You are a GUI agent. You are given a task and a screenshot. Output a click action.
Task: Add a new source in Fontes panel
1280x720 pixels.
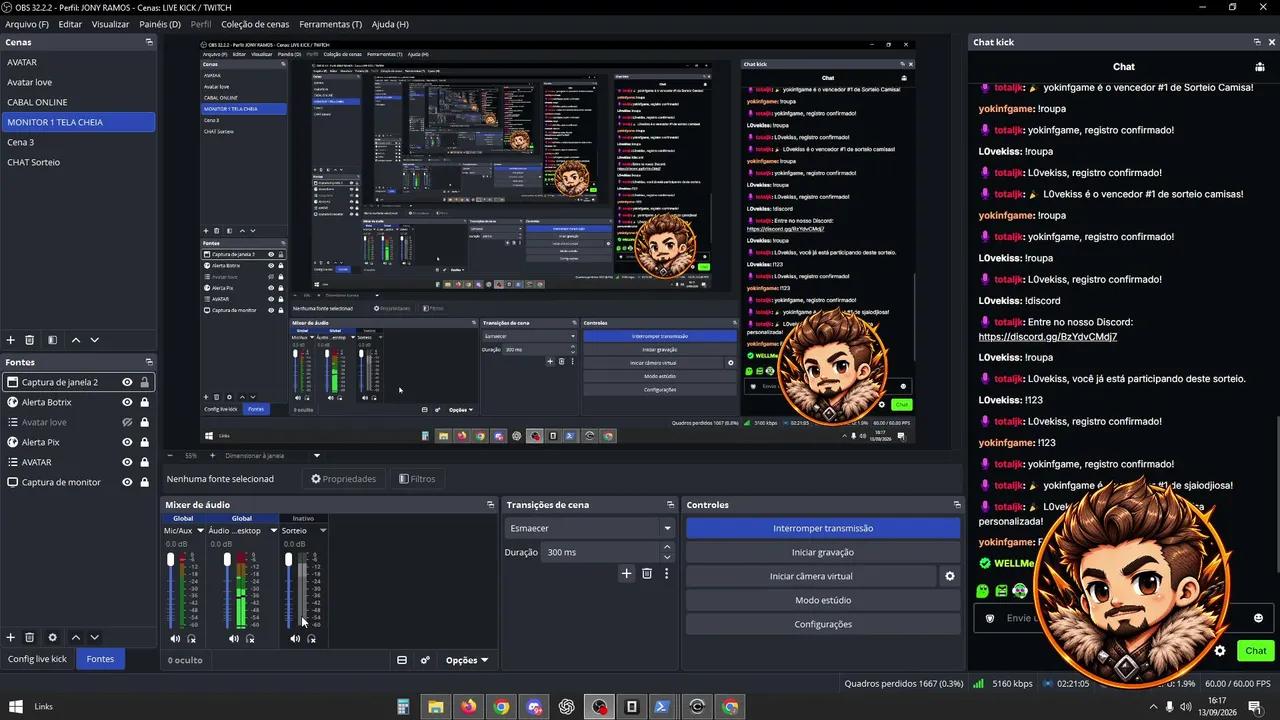(x=11, y=637)
